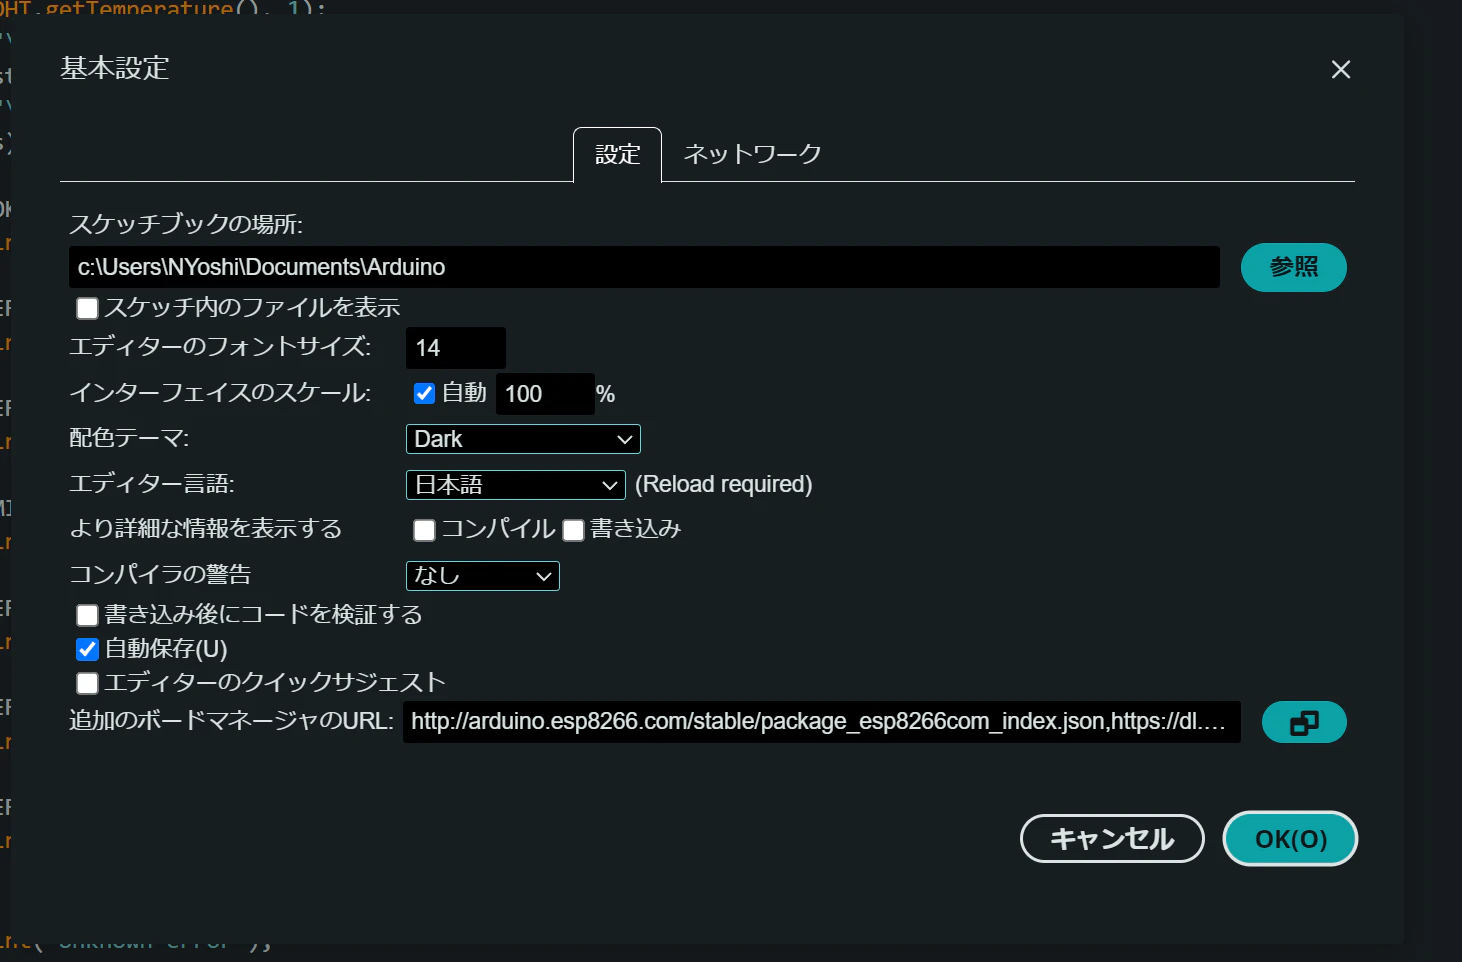Open the コンパイラの警告 なし dropdown
Screen dimensions: 1462x962
483,576
